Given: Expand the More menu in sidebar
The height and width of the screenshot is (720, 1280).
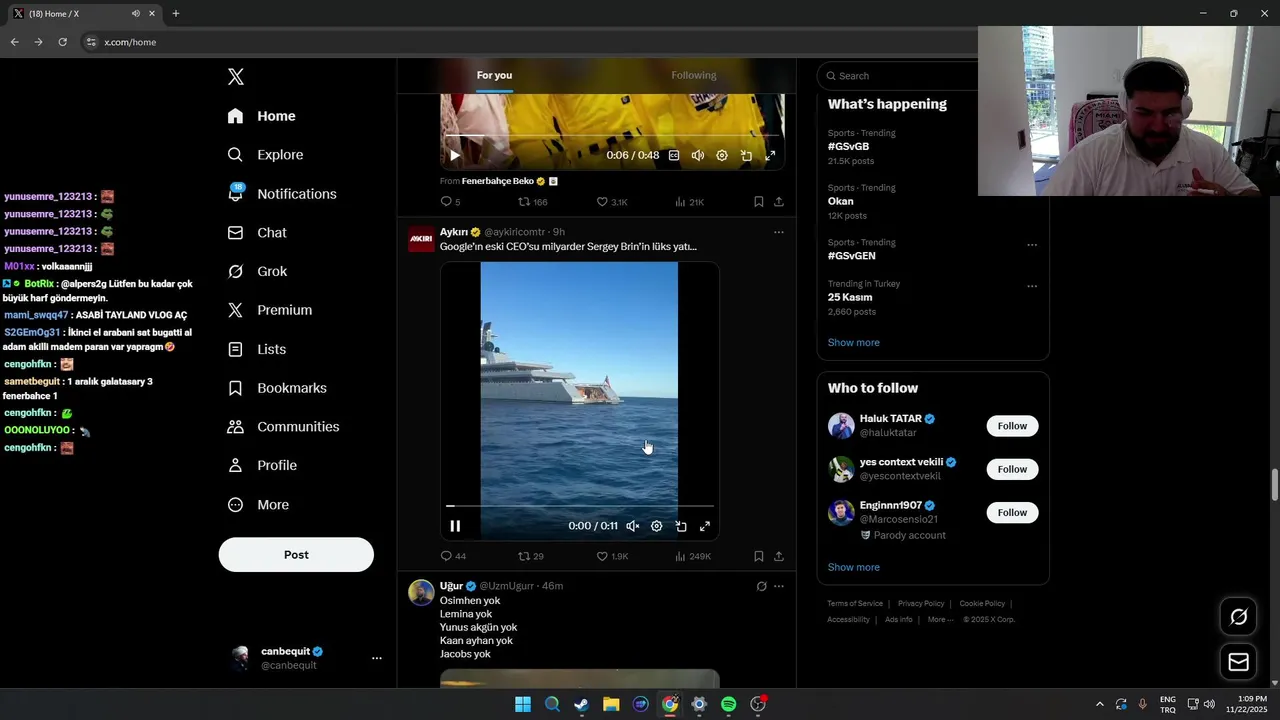Looking at the screenshot, I should click(x=258, y=505).
